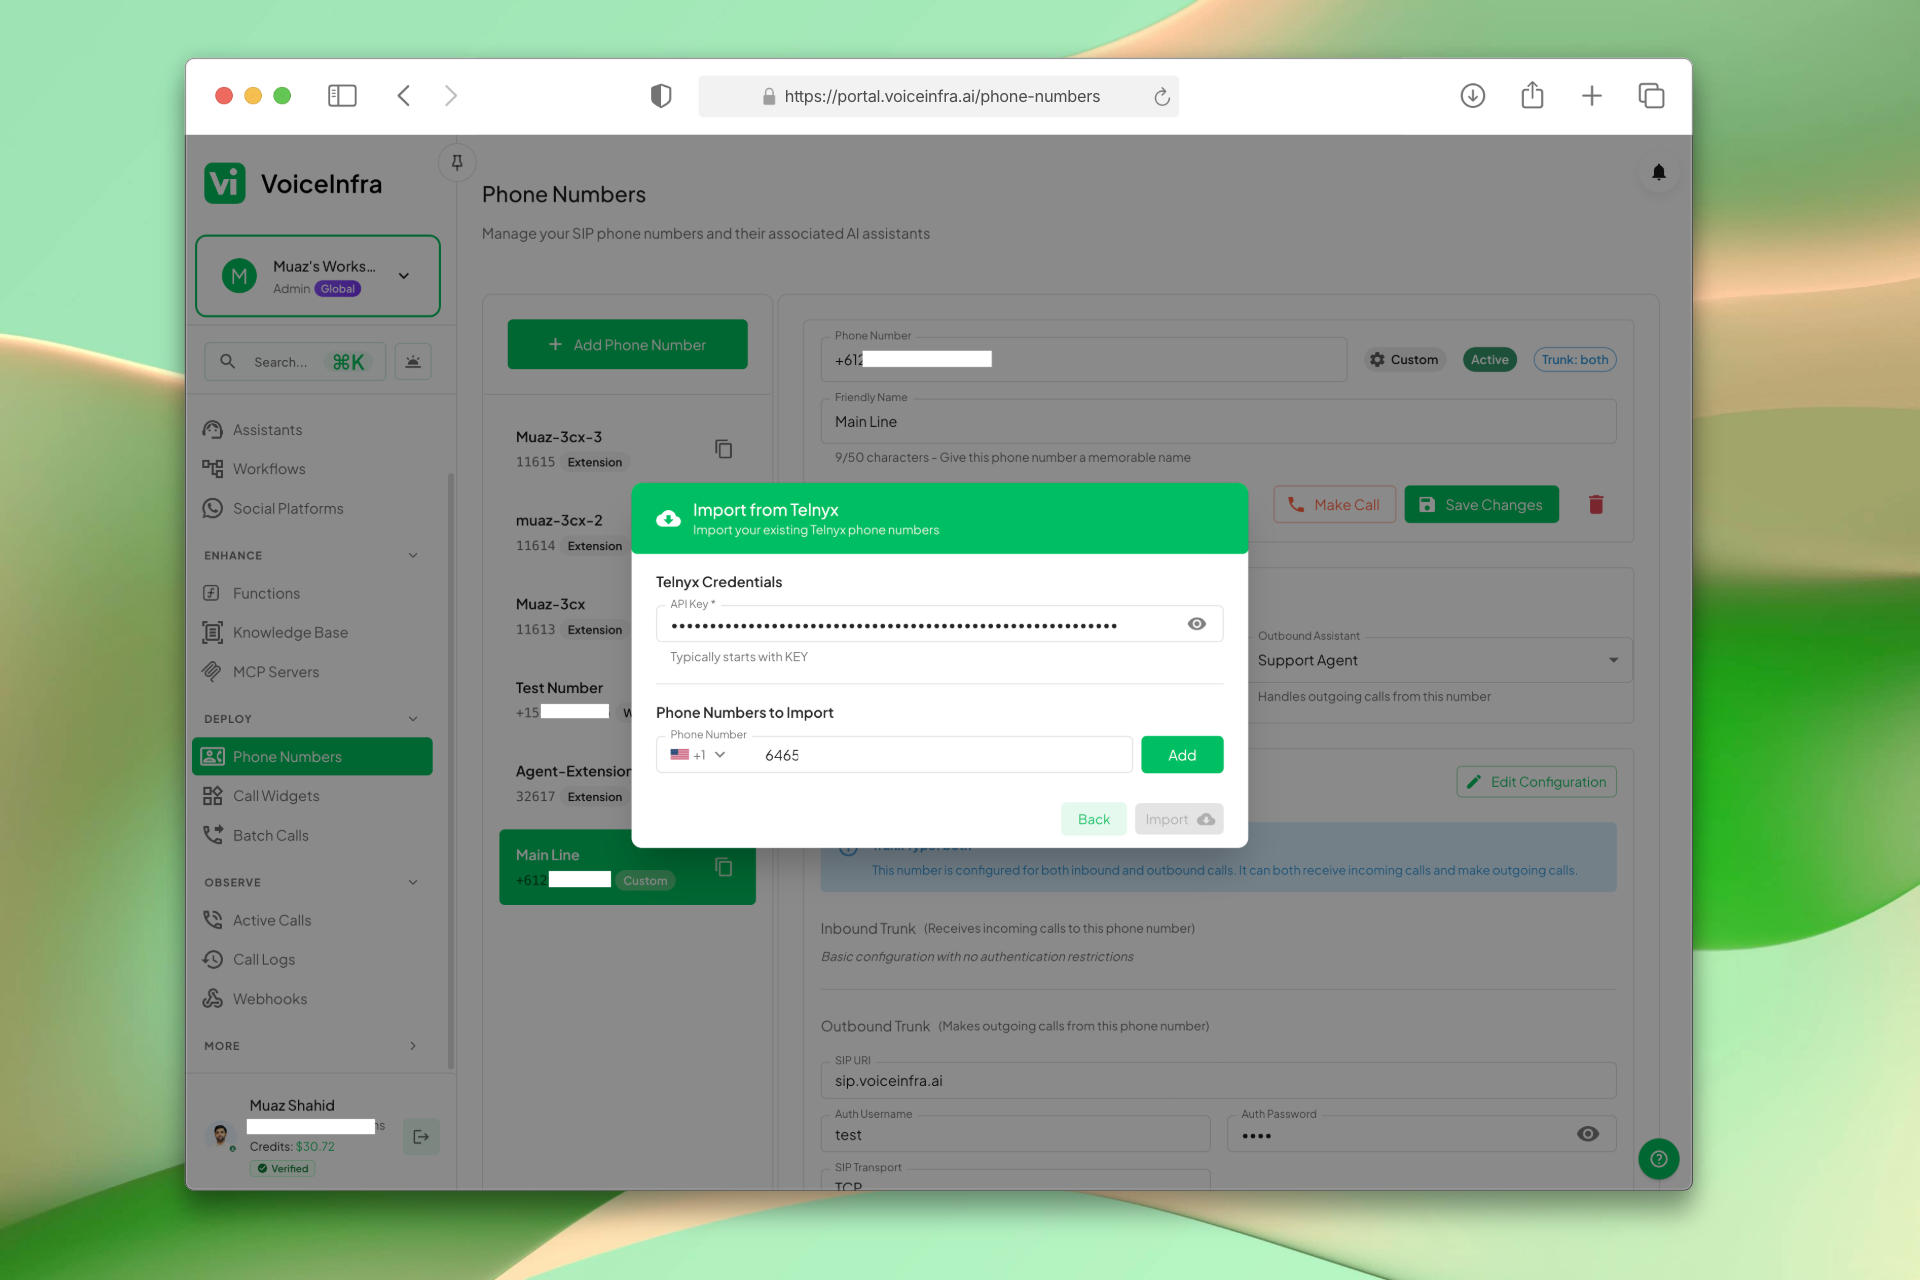The width and height of the screenshot is (1920, 1280).
Task: Click Back in the Telnyx dialog
Action: 1094,819
